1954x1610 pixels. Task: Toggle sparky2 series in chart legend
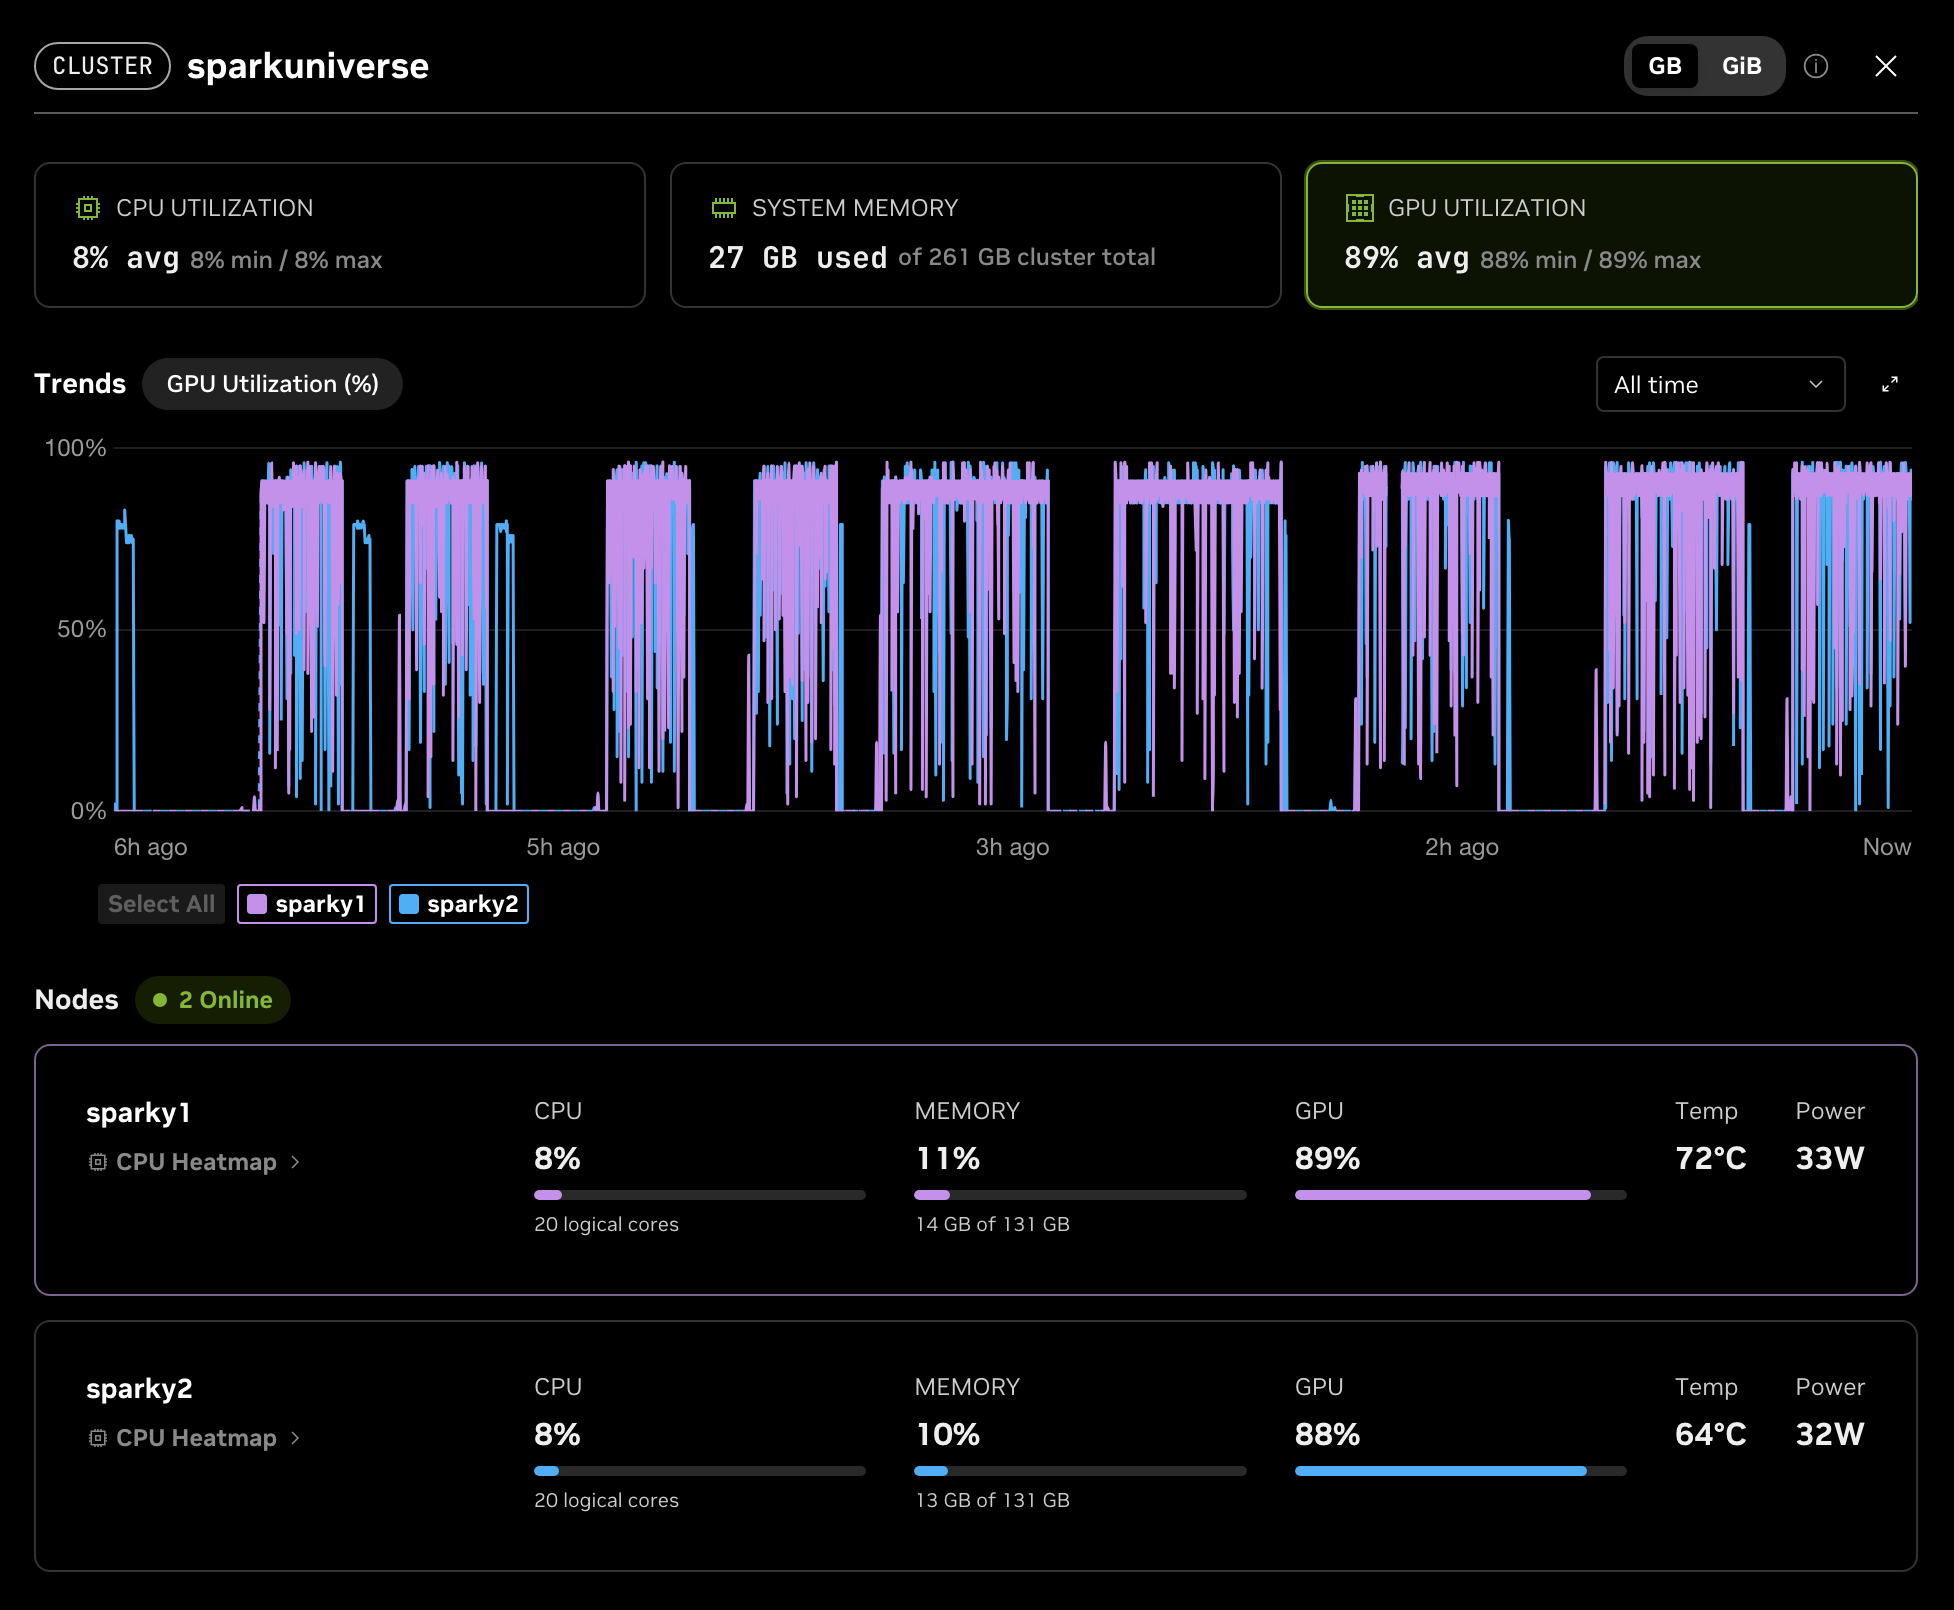459,904
